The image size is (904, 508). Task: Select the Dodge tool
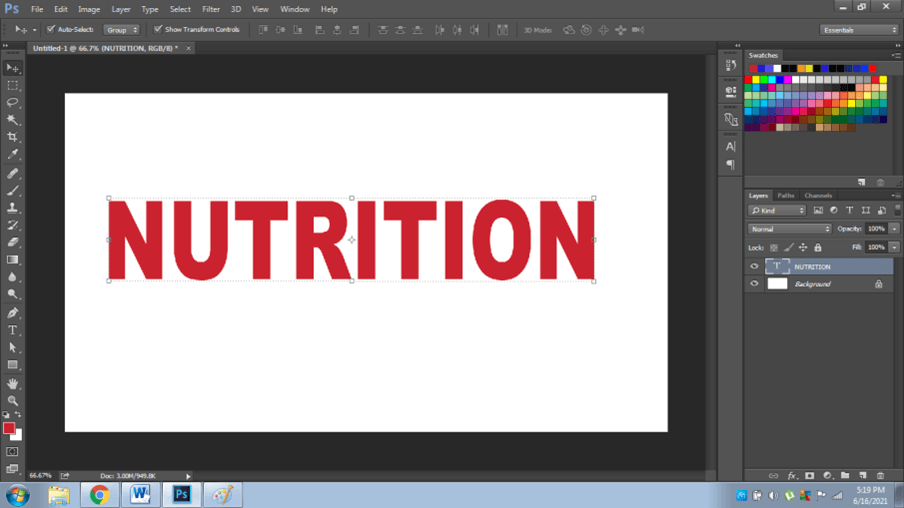(x=13, y=294)
